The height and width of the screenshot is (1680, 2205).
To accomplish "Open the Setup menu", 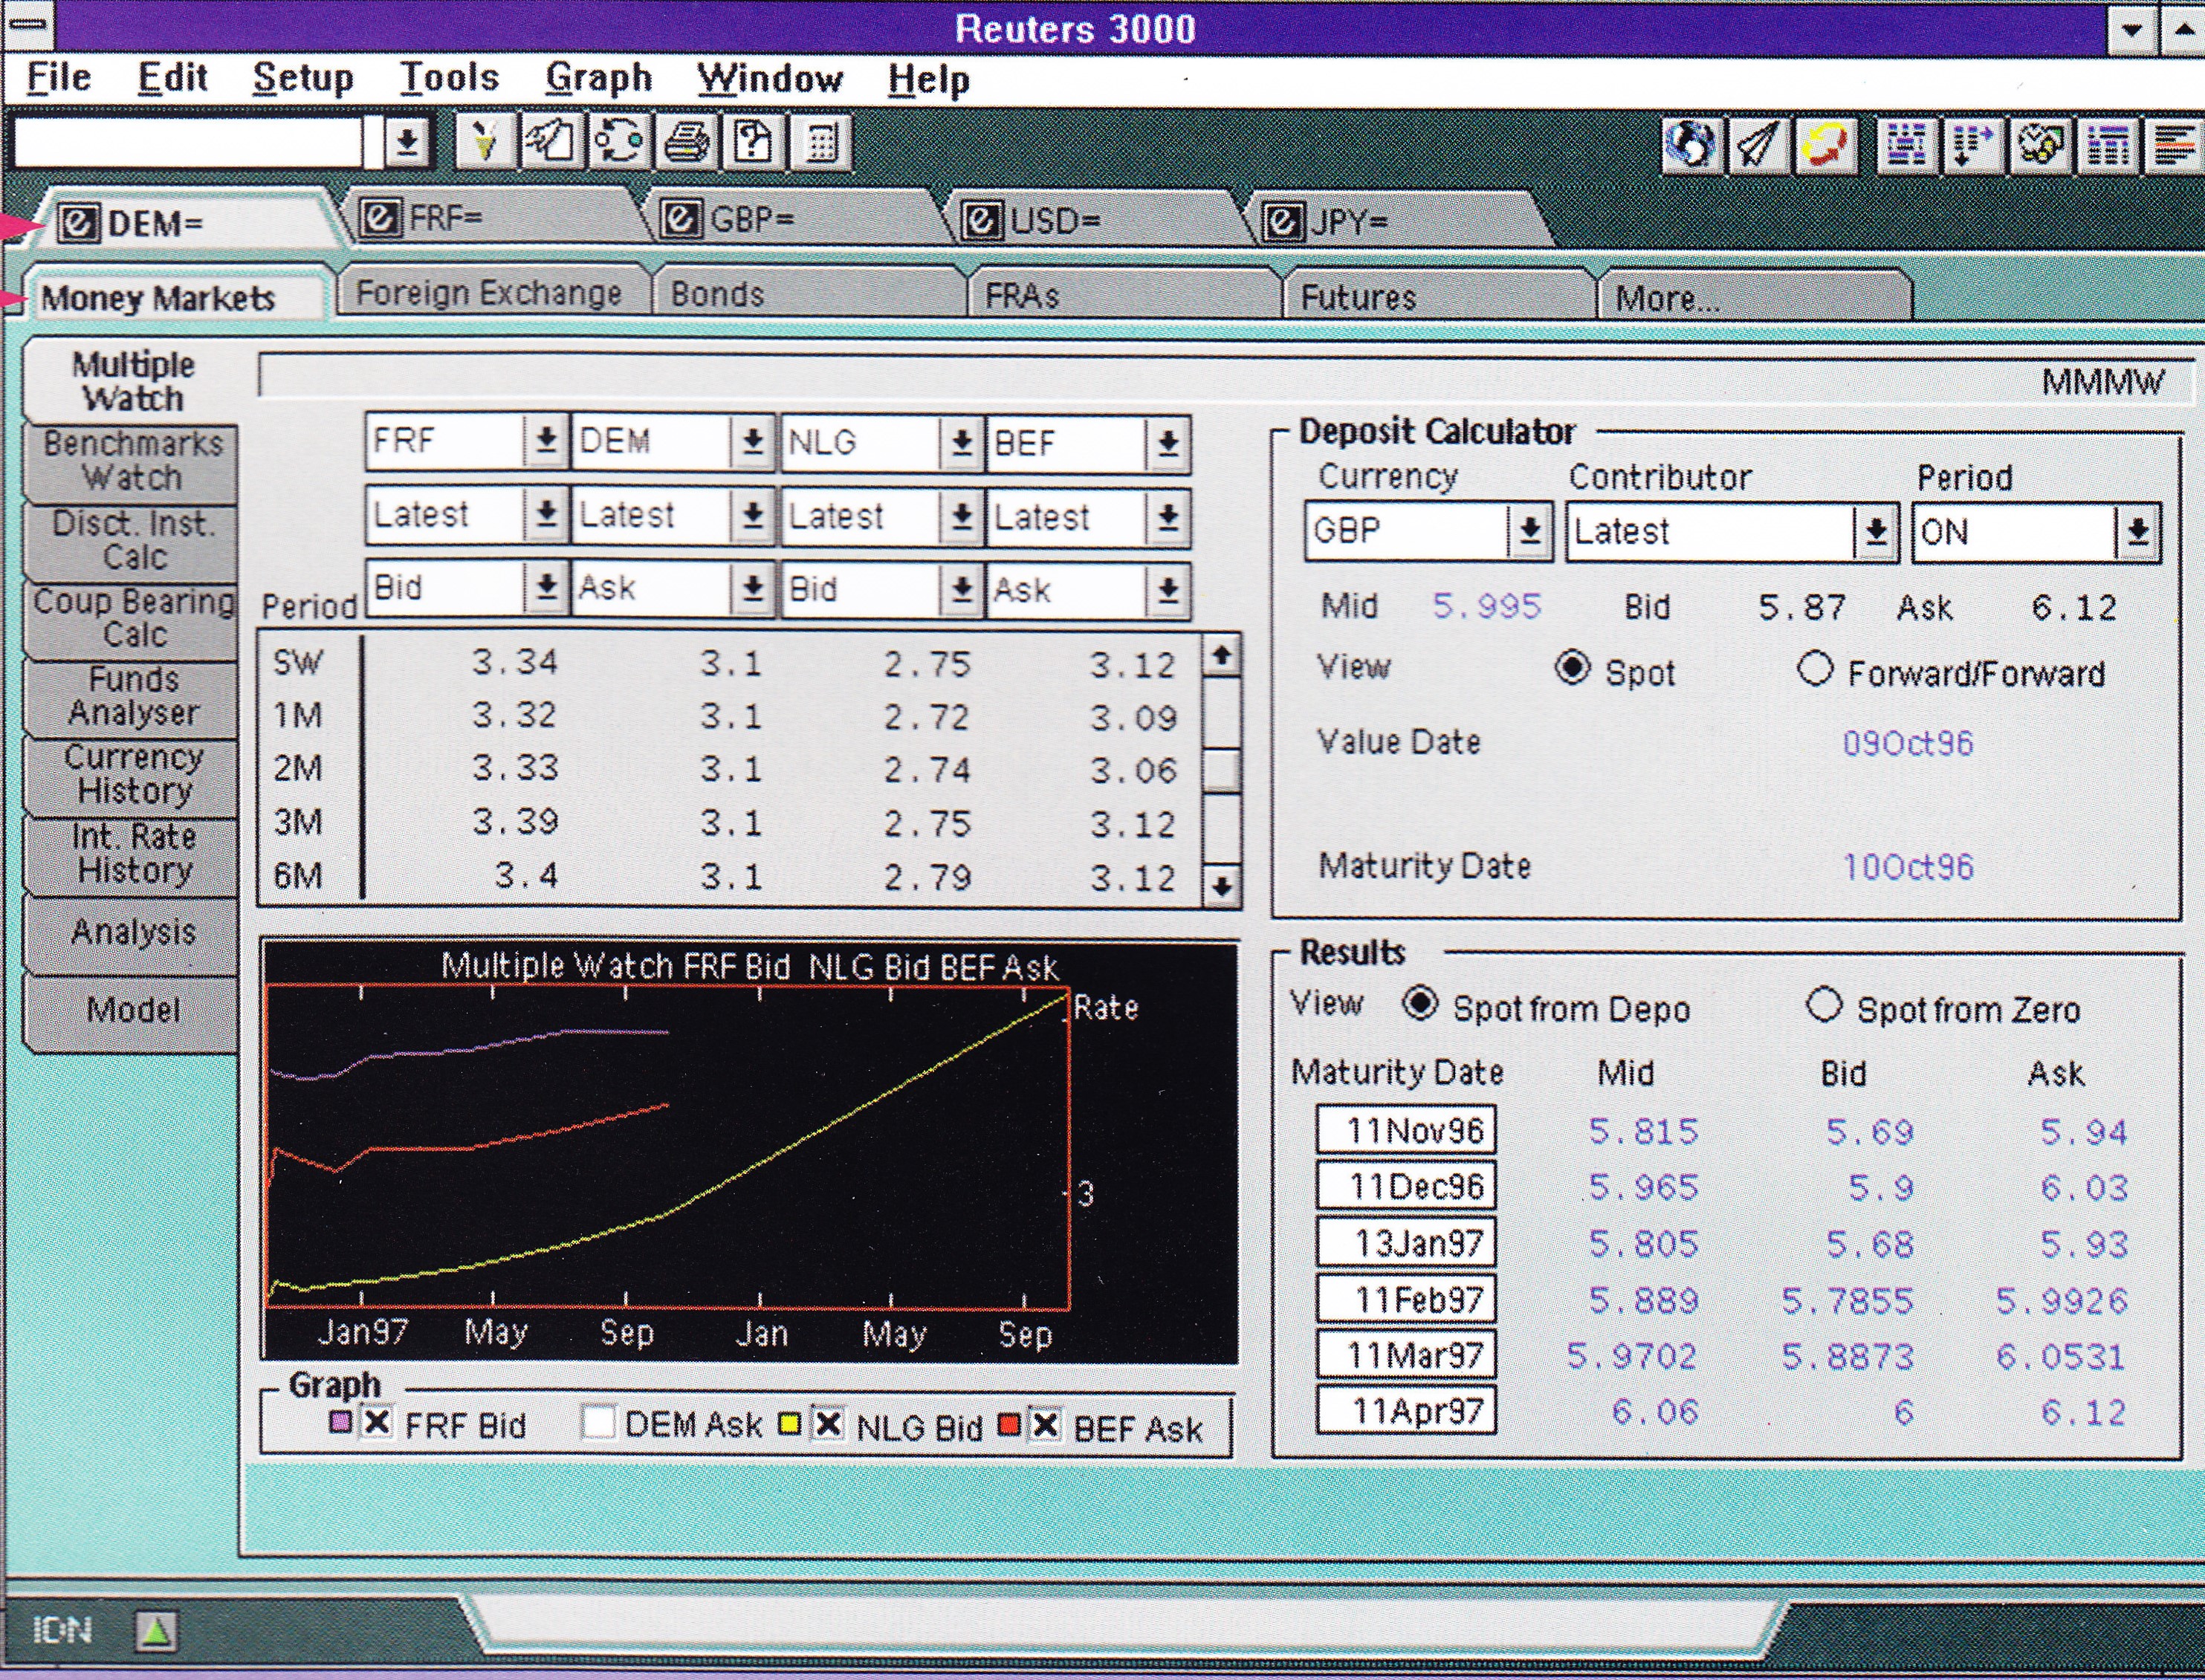I will [x=303, y=79].
